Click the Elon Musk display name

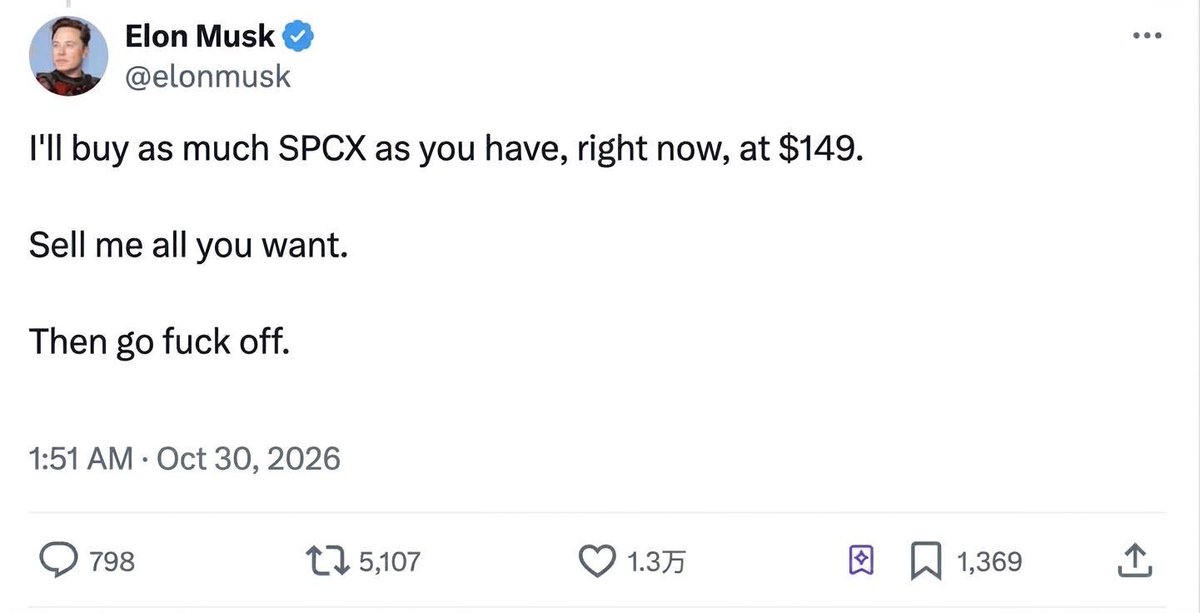tap(200, 36)
